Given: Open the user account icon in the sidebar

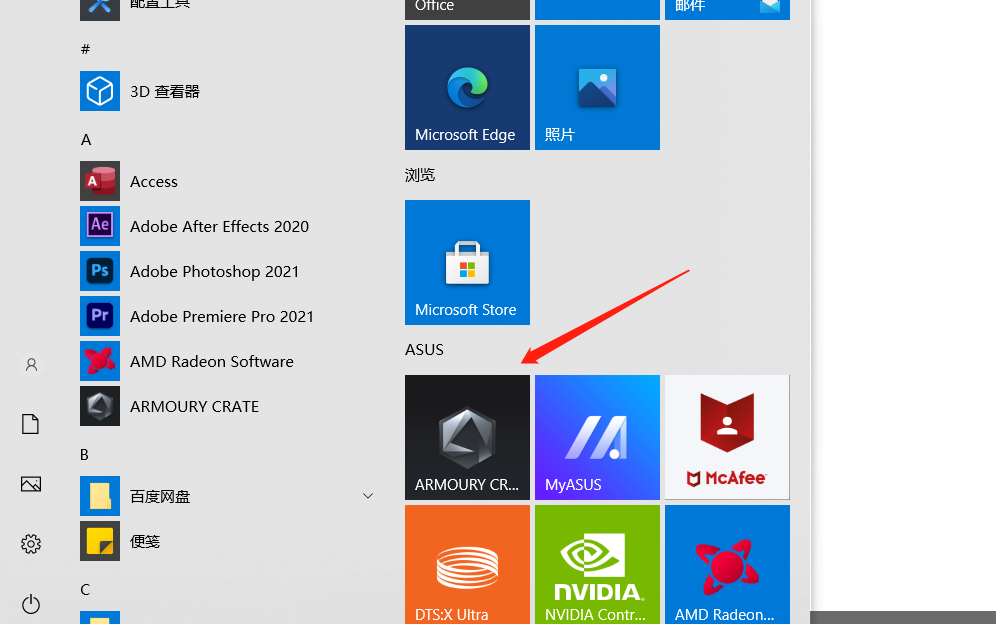Looking at the screenshot, I should [31, 365].
